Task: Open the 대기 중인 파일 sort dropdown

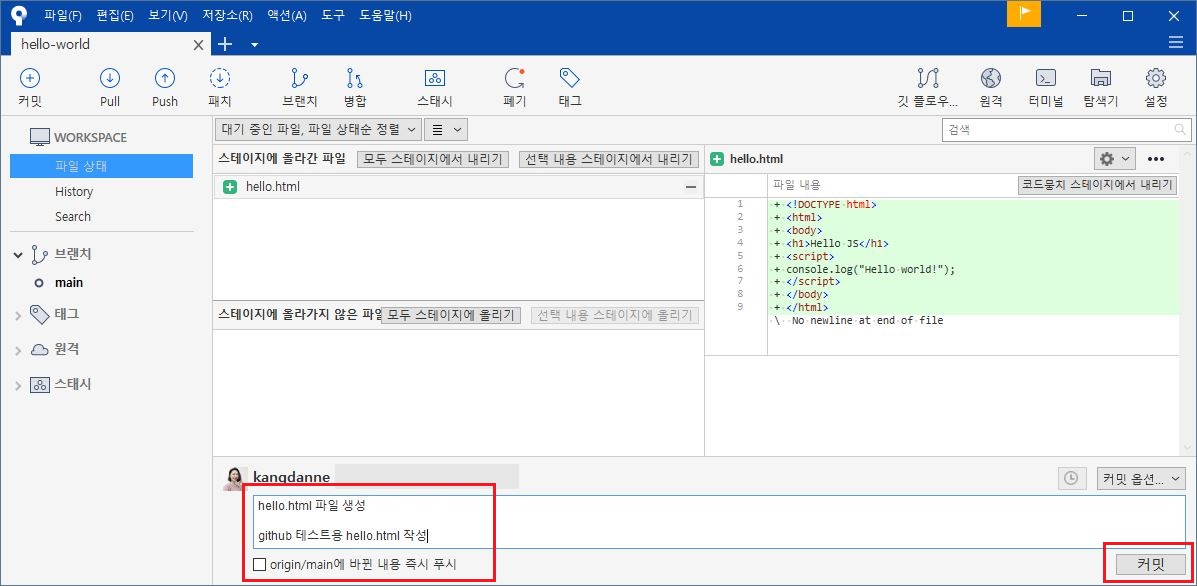Action: point(318,130)
